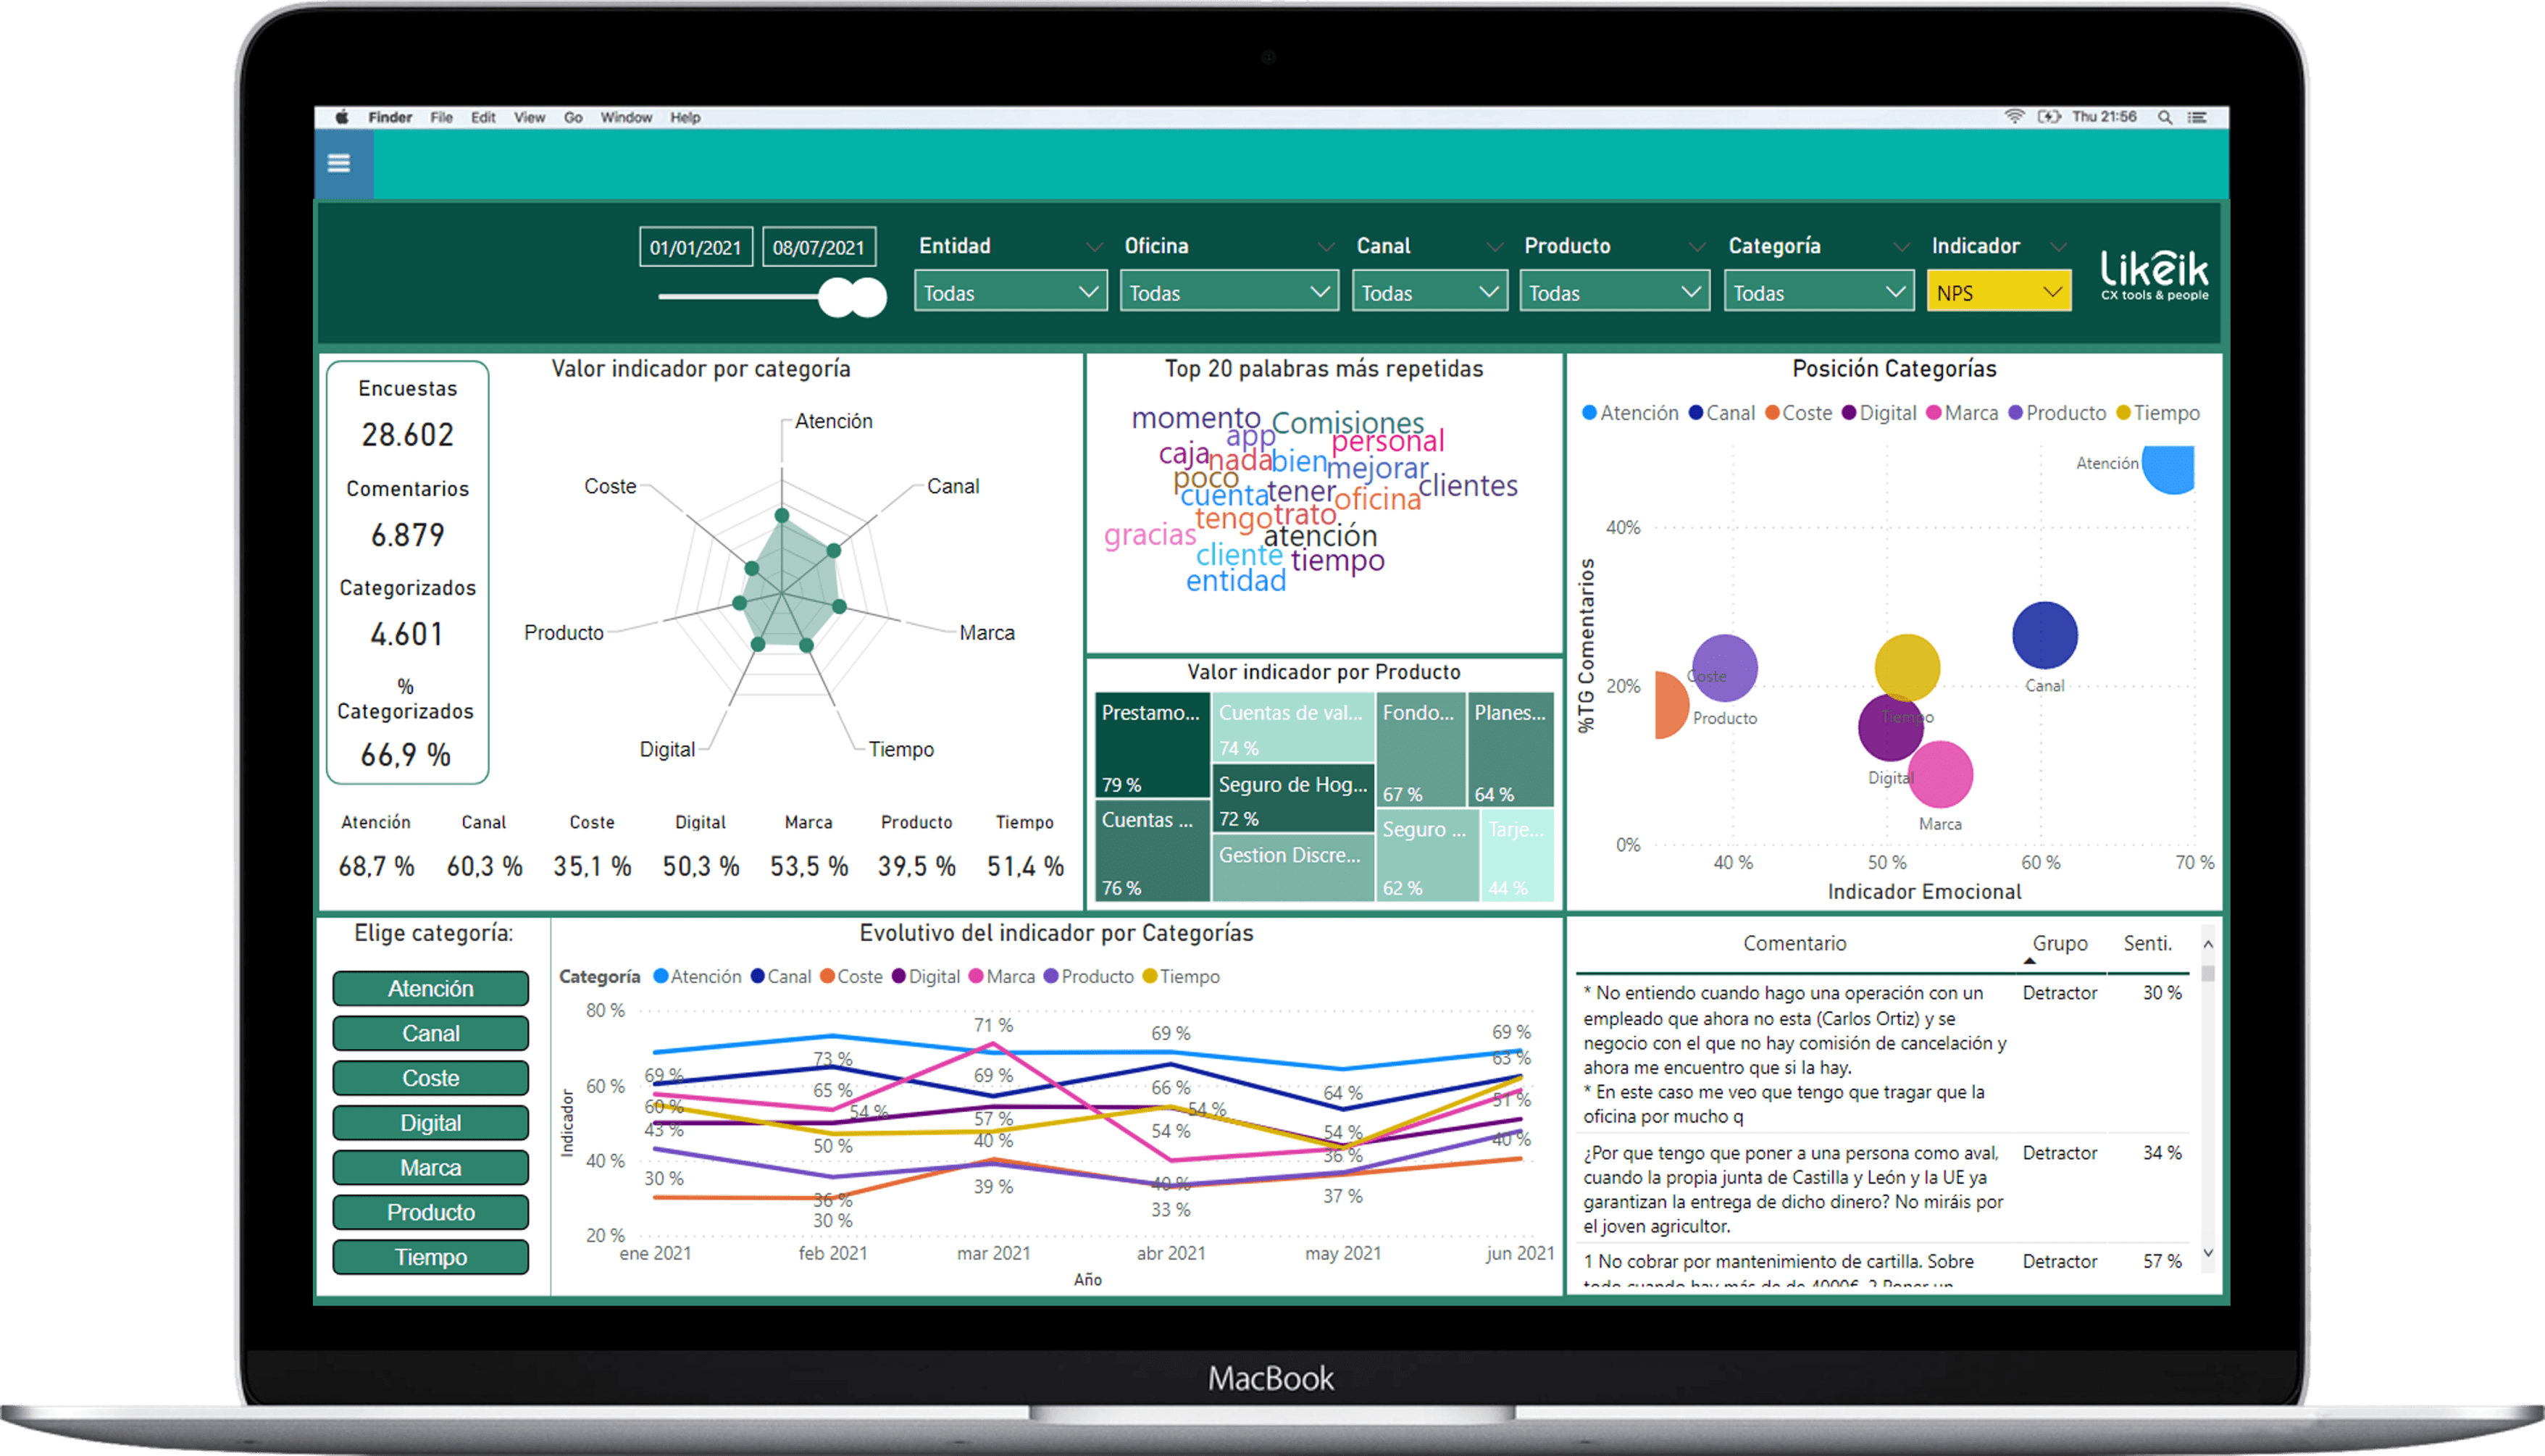
Task: Select the Prestamo 79 % treemap tile
Action: 1152,746
